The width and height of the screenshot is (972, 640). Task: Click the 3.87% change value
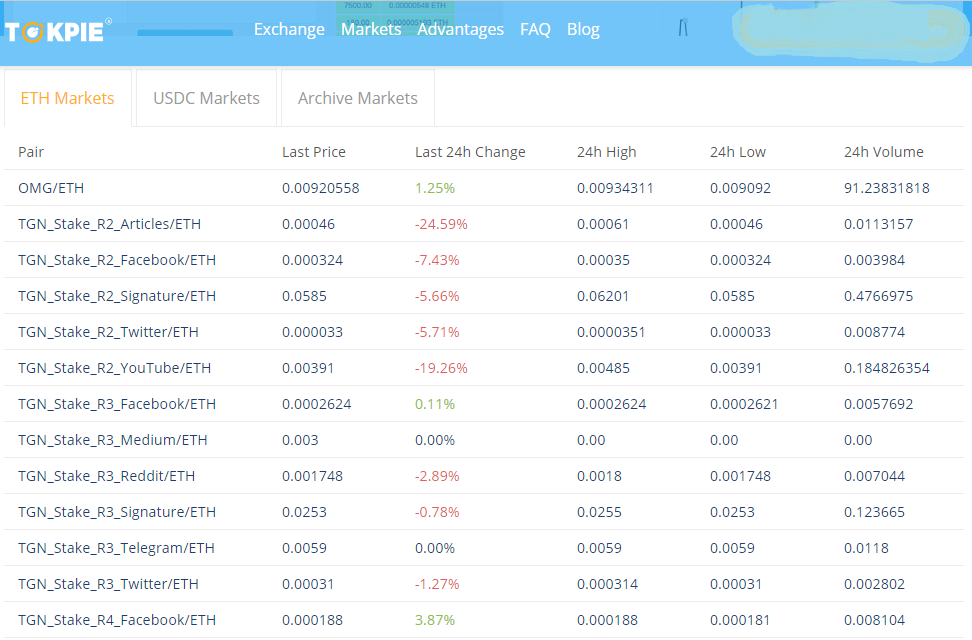point(435,620)
